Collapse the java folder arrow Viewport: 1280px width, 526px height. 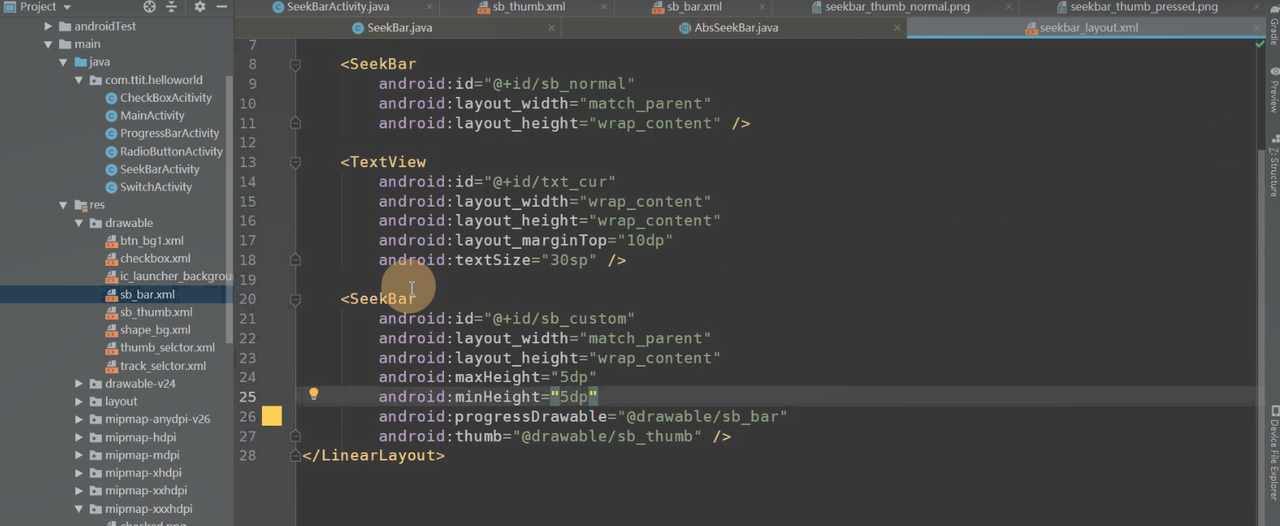coord(64,62)
